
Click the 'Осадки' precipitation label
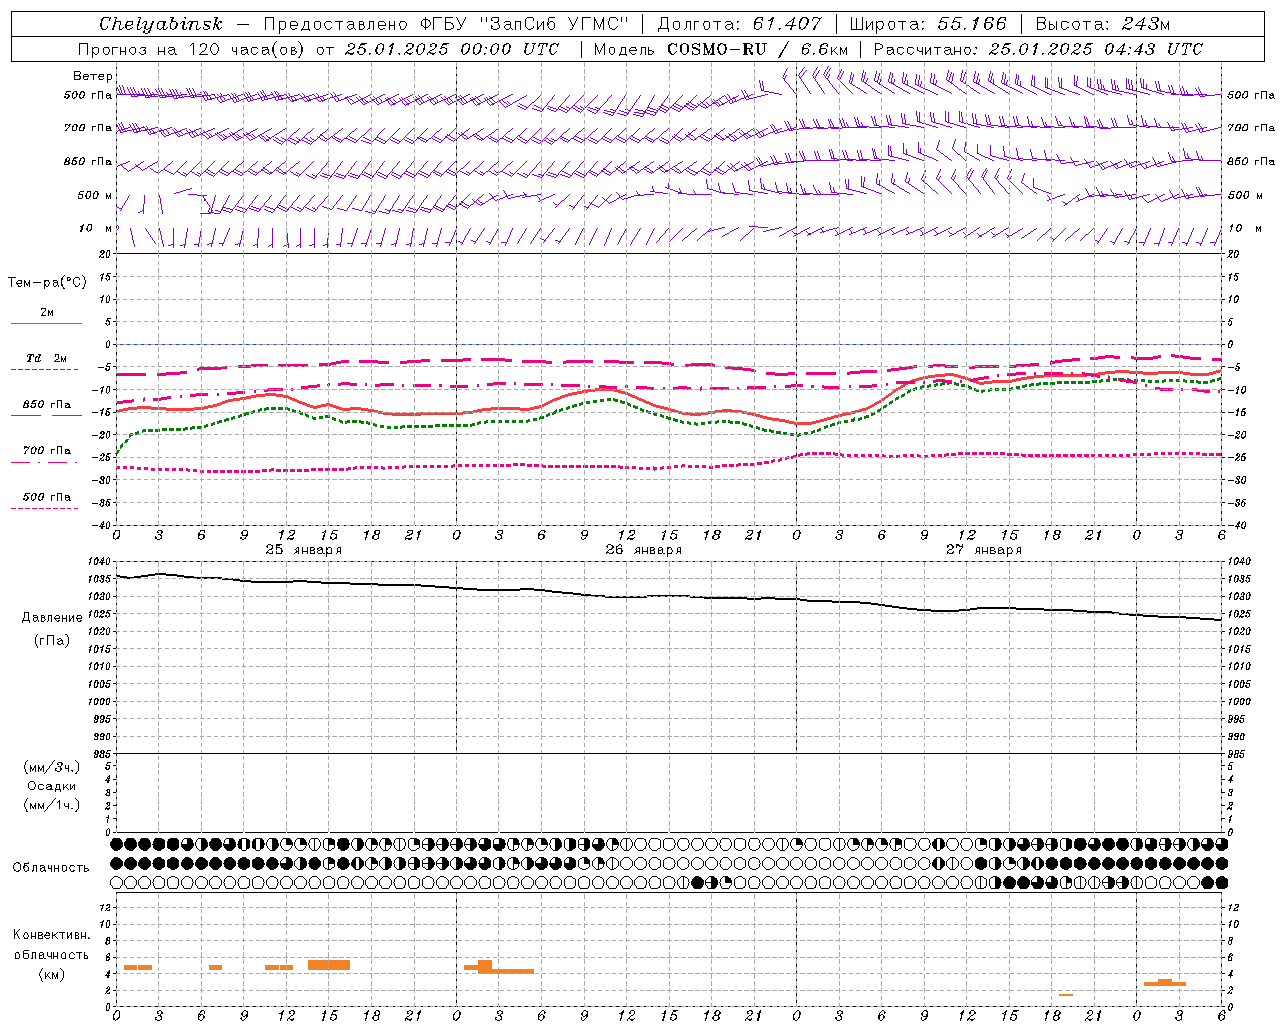(x=52, y=786)
